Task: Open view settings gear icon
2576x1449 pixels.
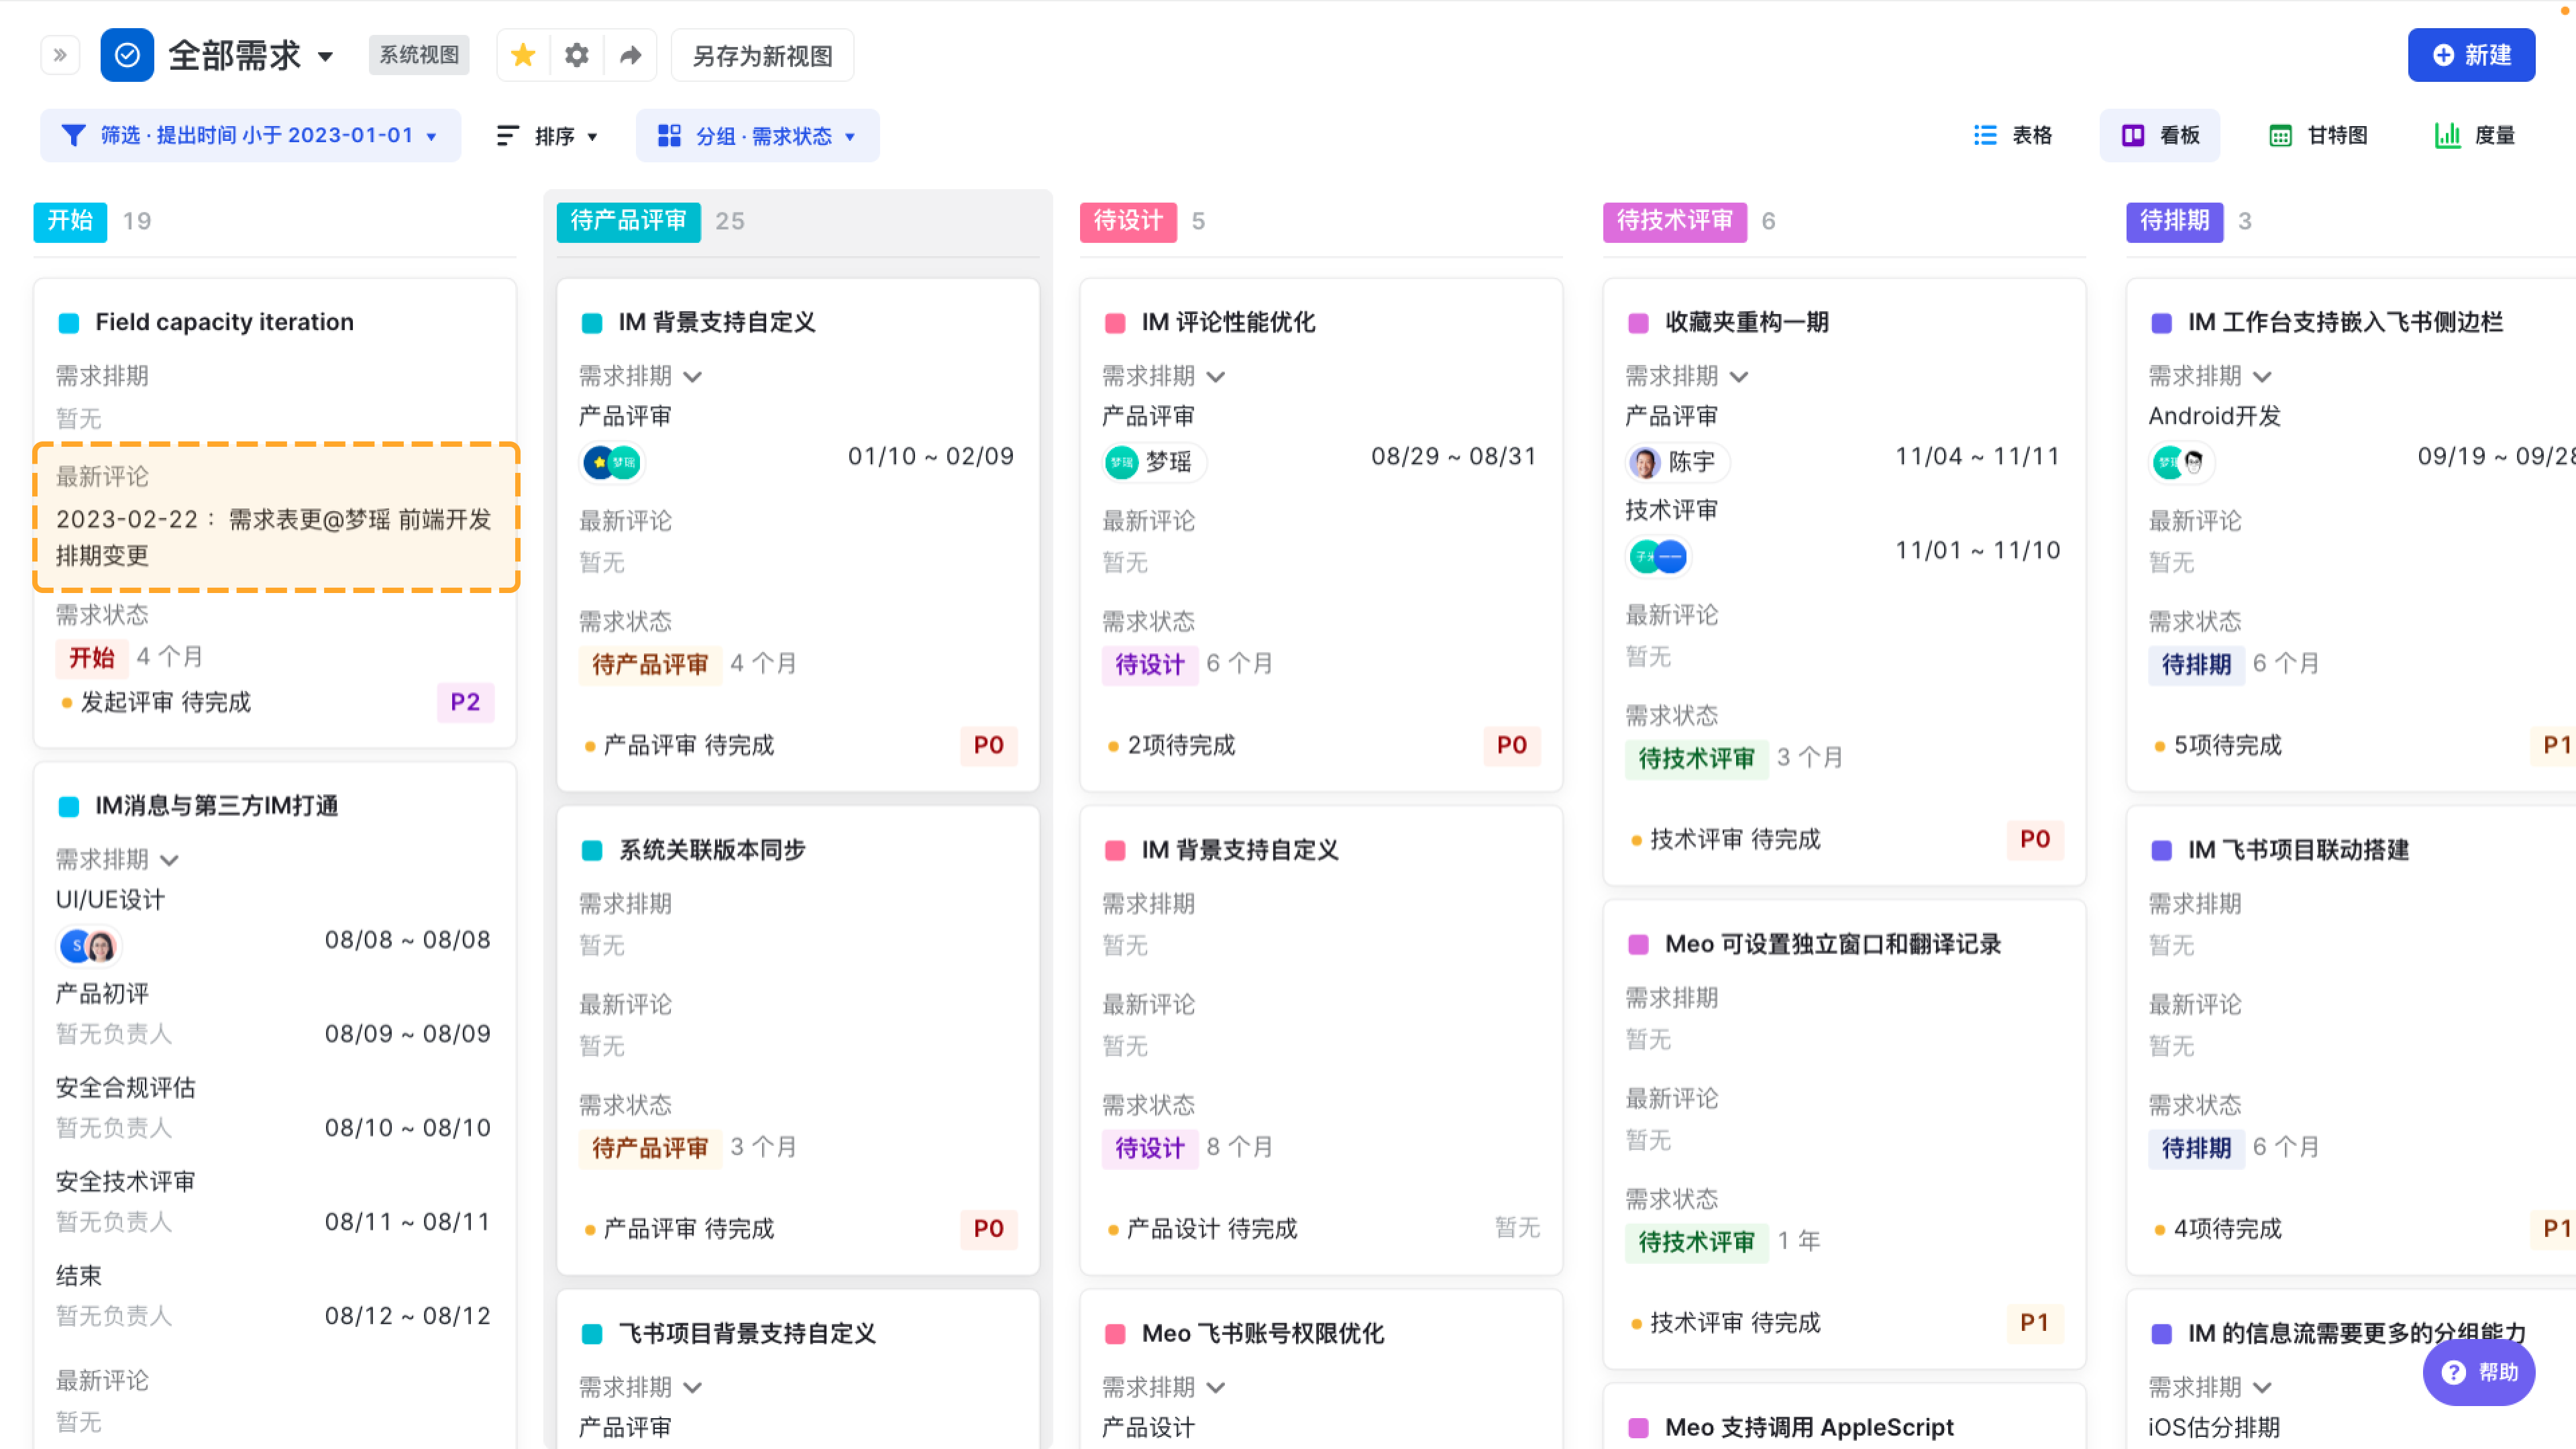Action: pyautogui.click(x=577, y=55)
